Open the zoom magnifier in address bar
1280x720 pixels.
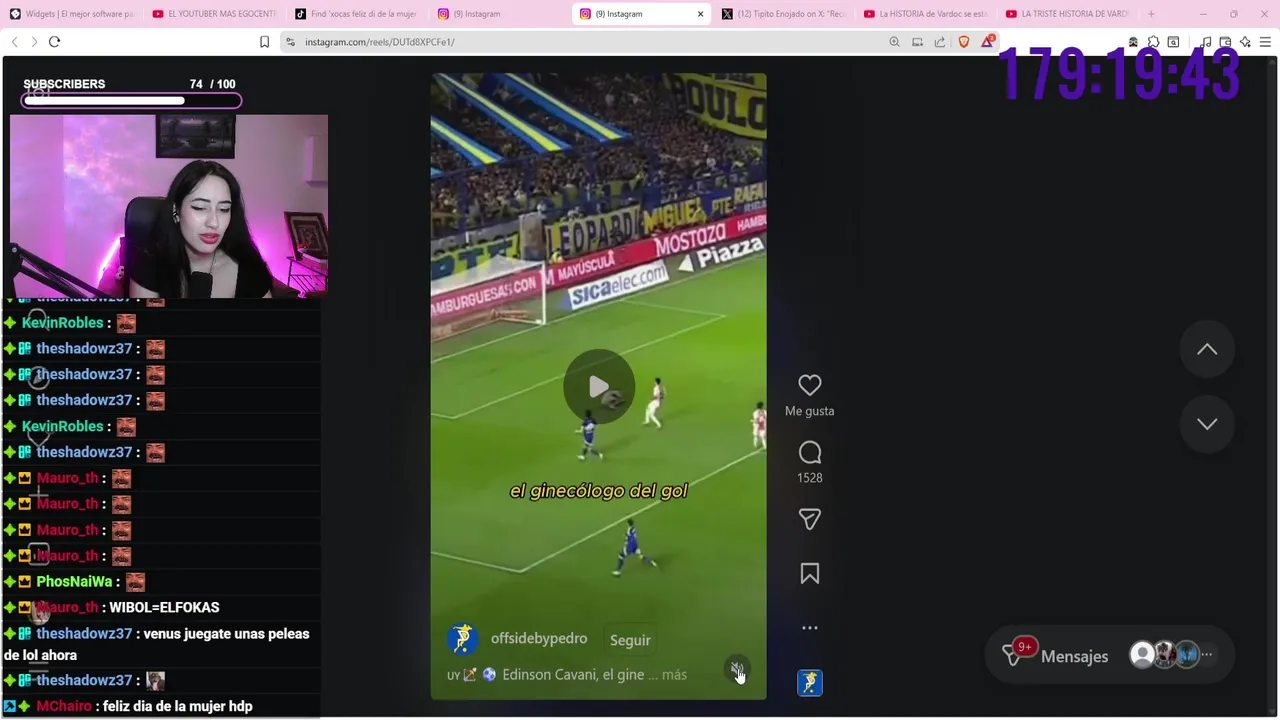point(894,42)
